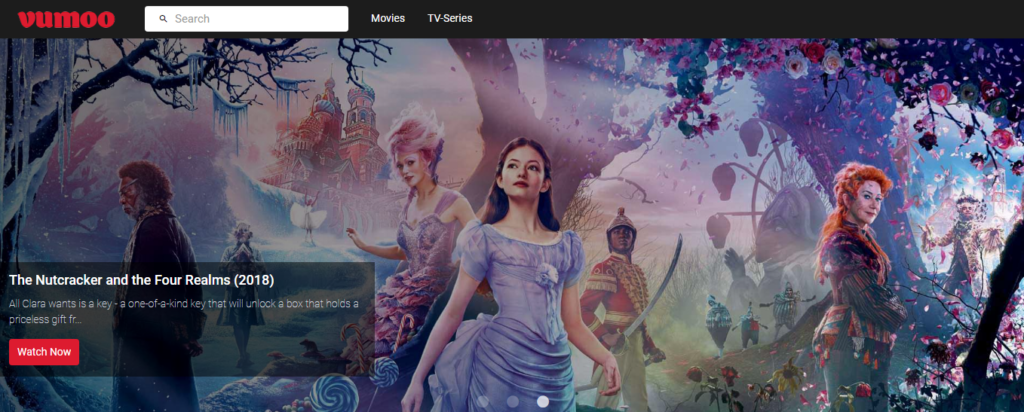Focus the Search input field

click(246, 19)
